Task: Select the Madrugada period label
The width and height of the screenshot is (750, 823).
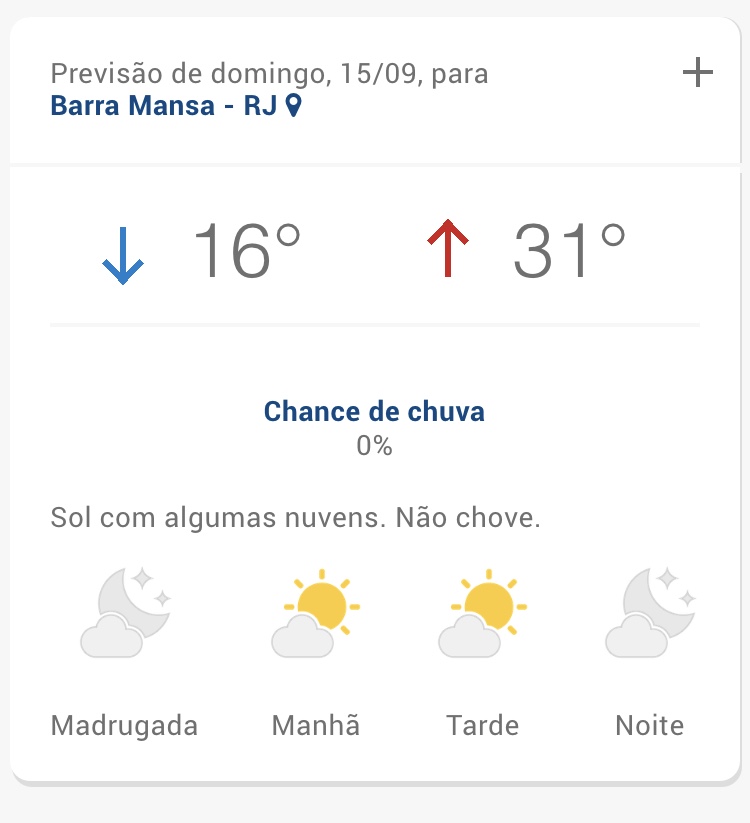Action: click(124, 725)
